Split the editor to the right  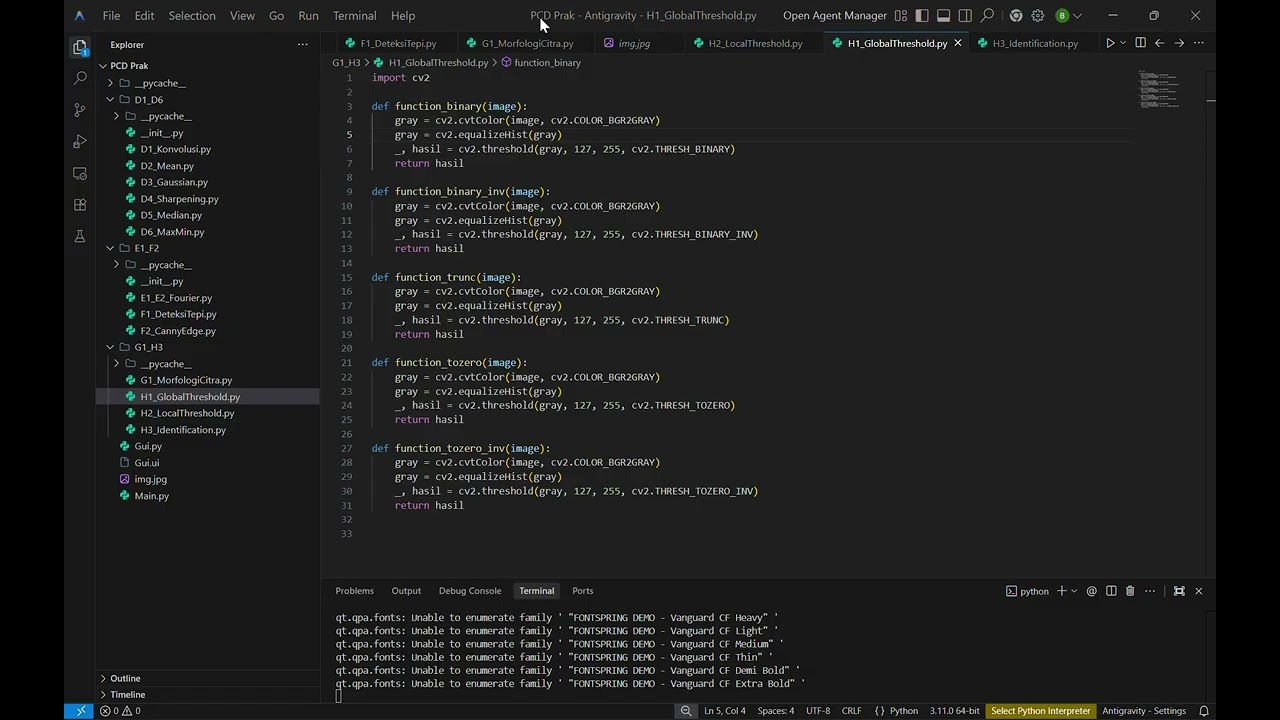(1140, 43)
